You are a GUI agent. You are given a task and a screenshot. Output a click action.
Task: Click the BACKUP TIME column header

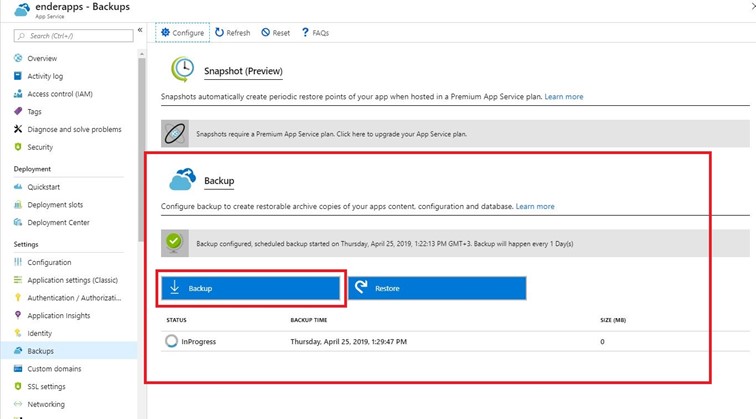309,320
